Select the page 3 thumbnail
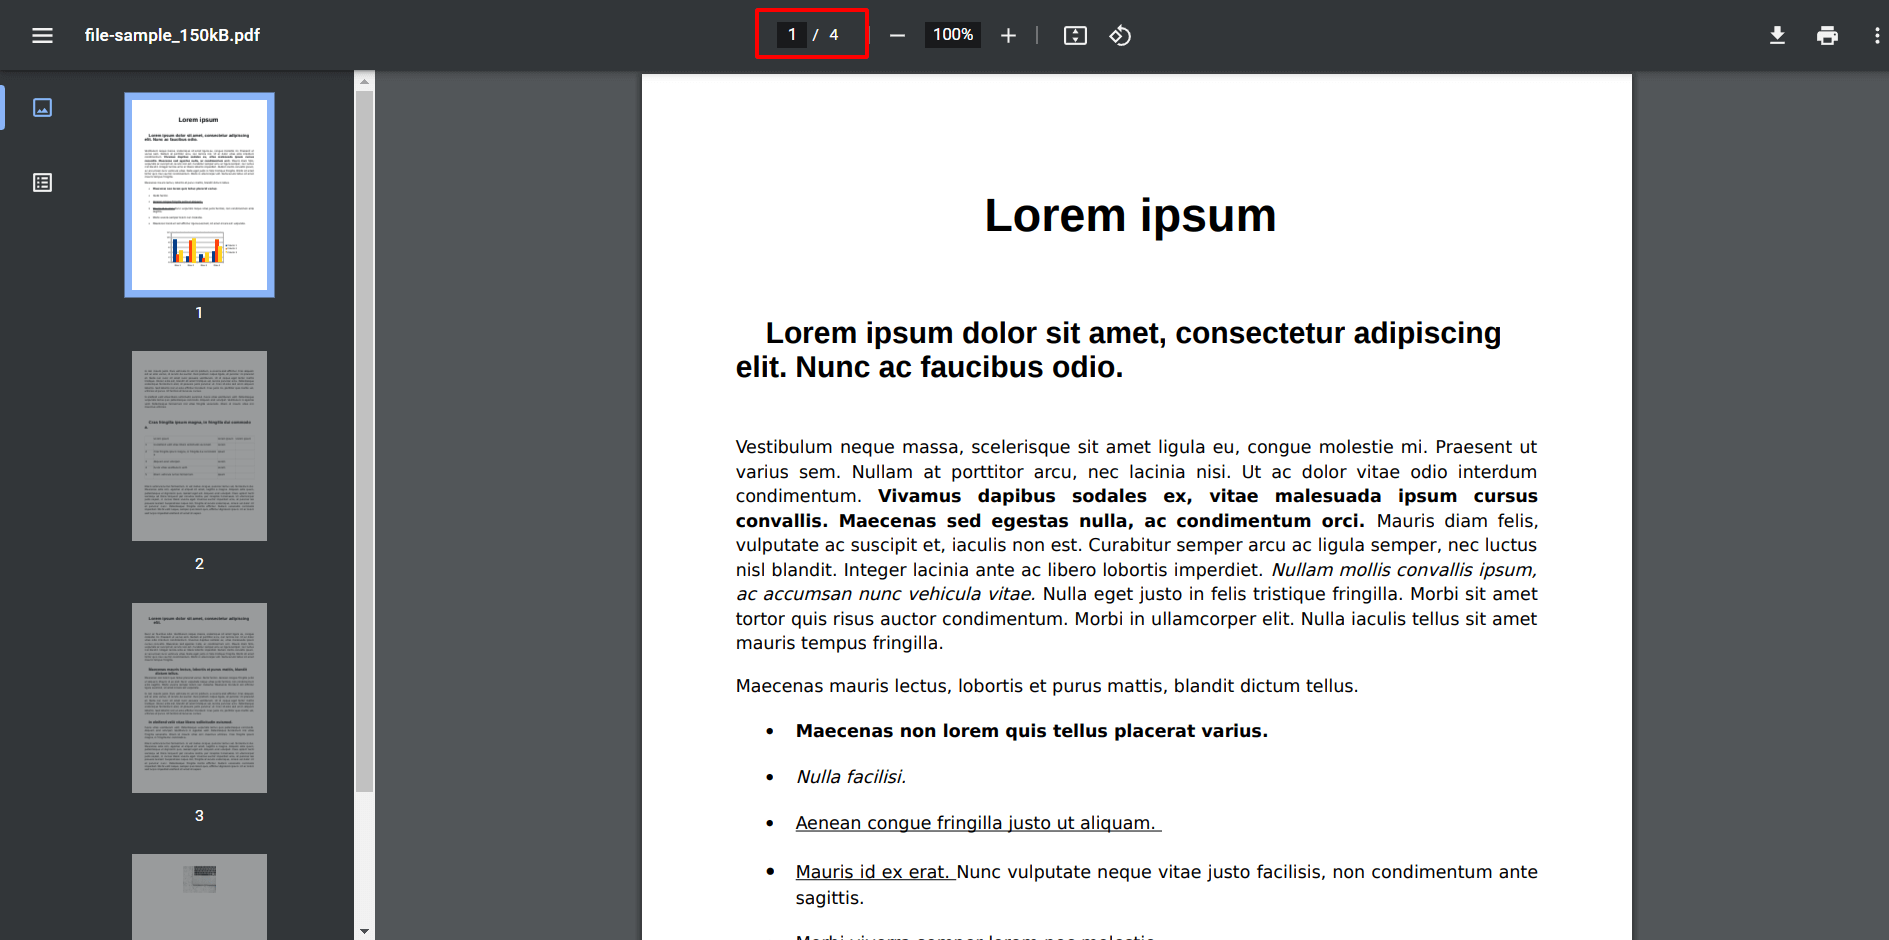The image size is (1889, 940). (x=198, y=697)
